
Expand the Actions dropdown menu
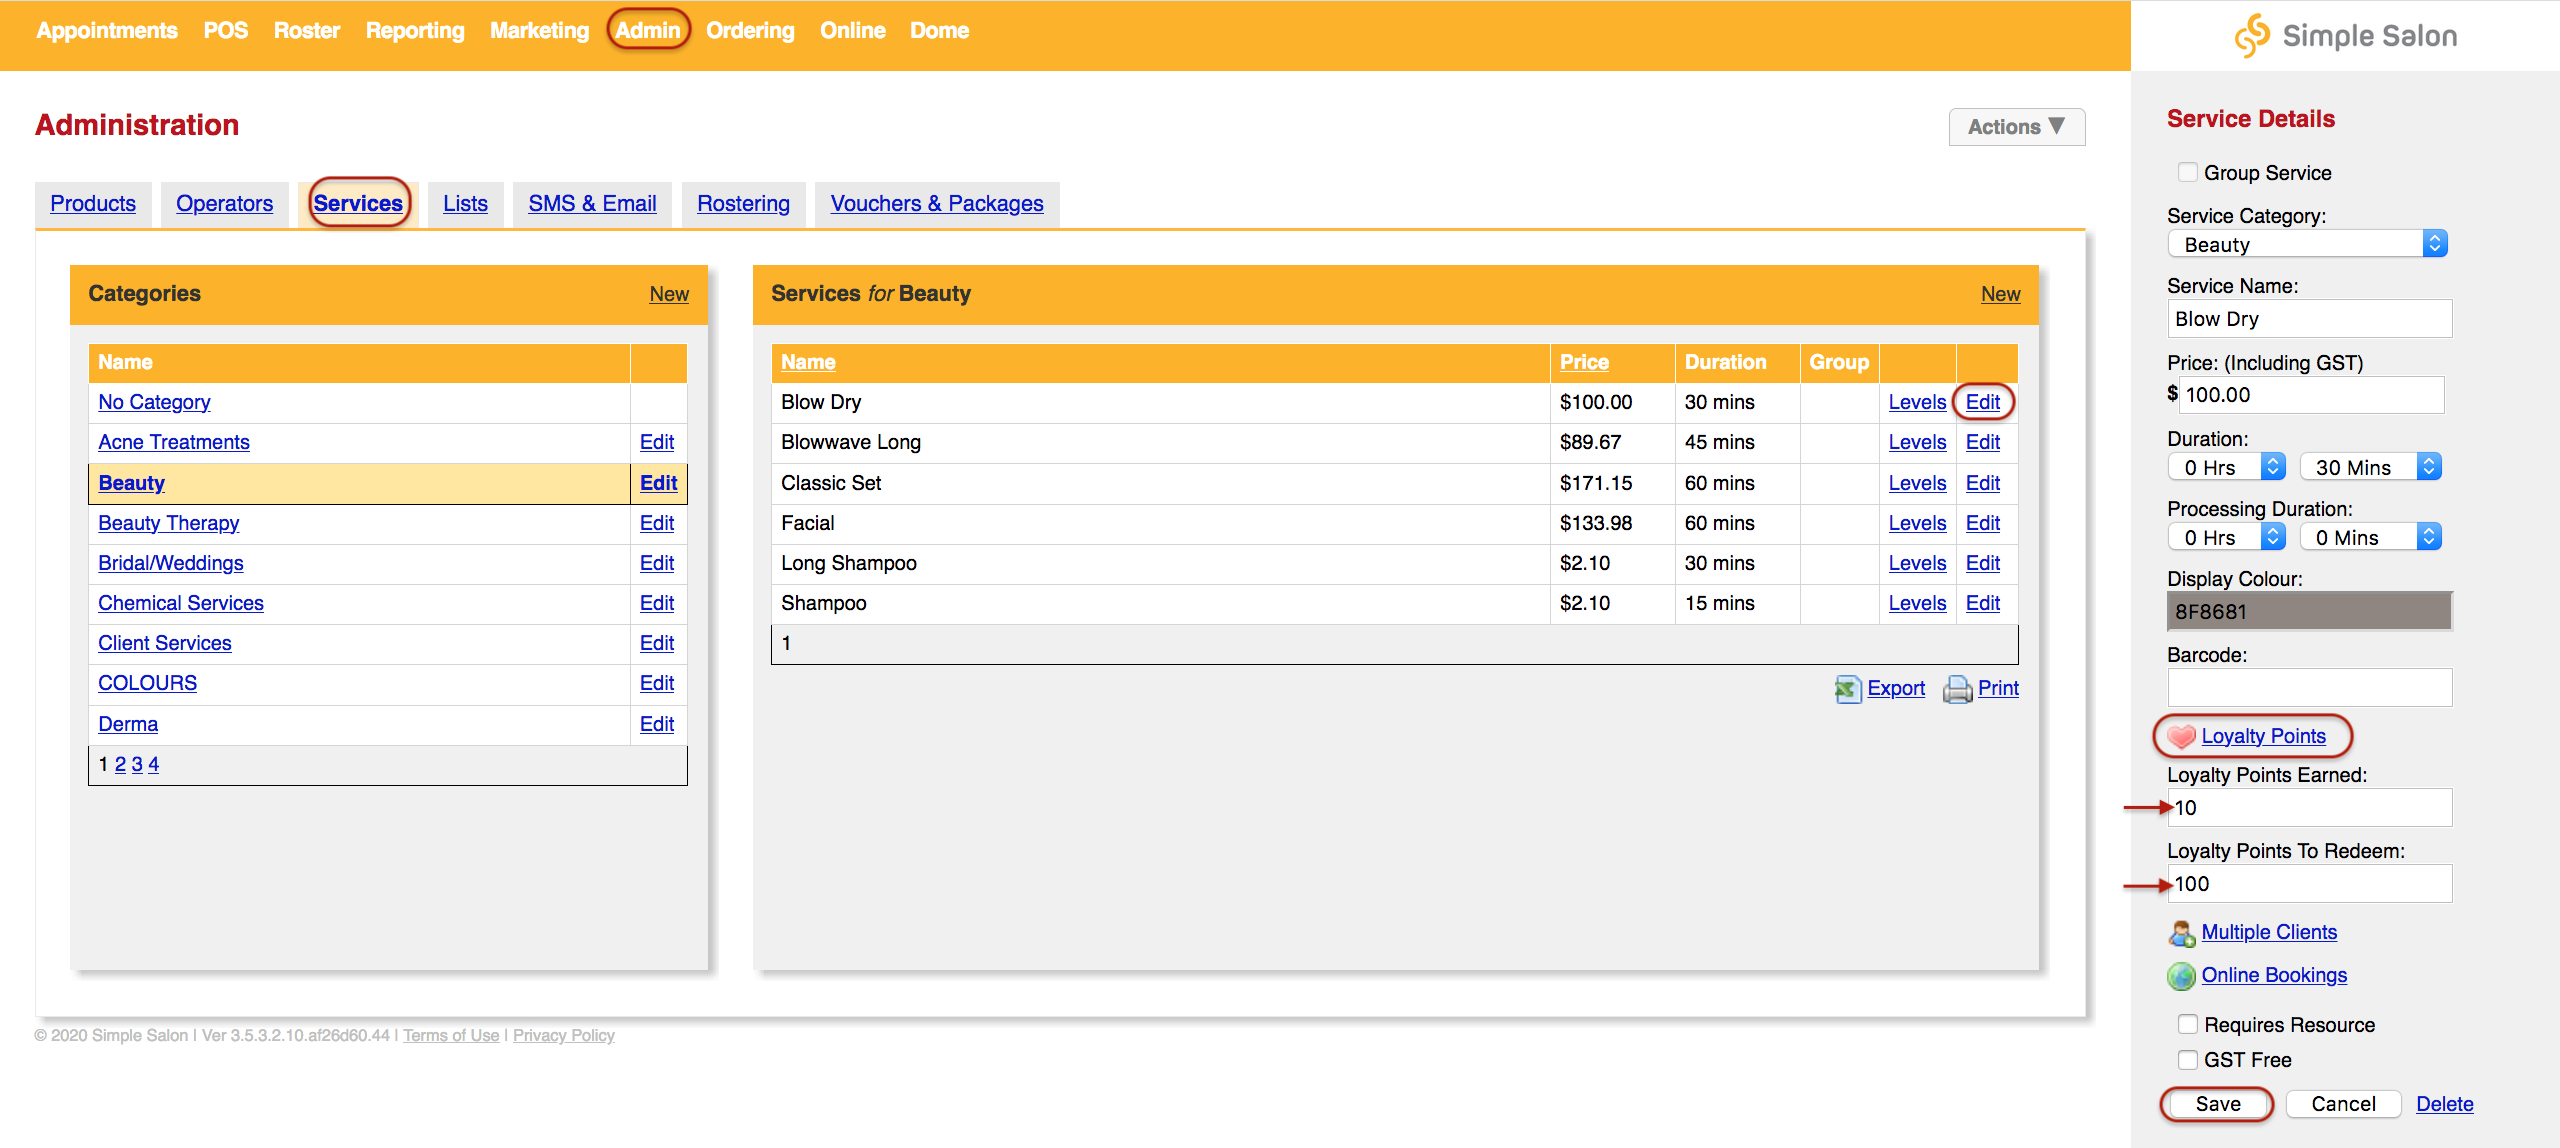point(2016,127)
